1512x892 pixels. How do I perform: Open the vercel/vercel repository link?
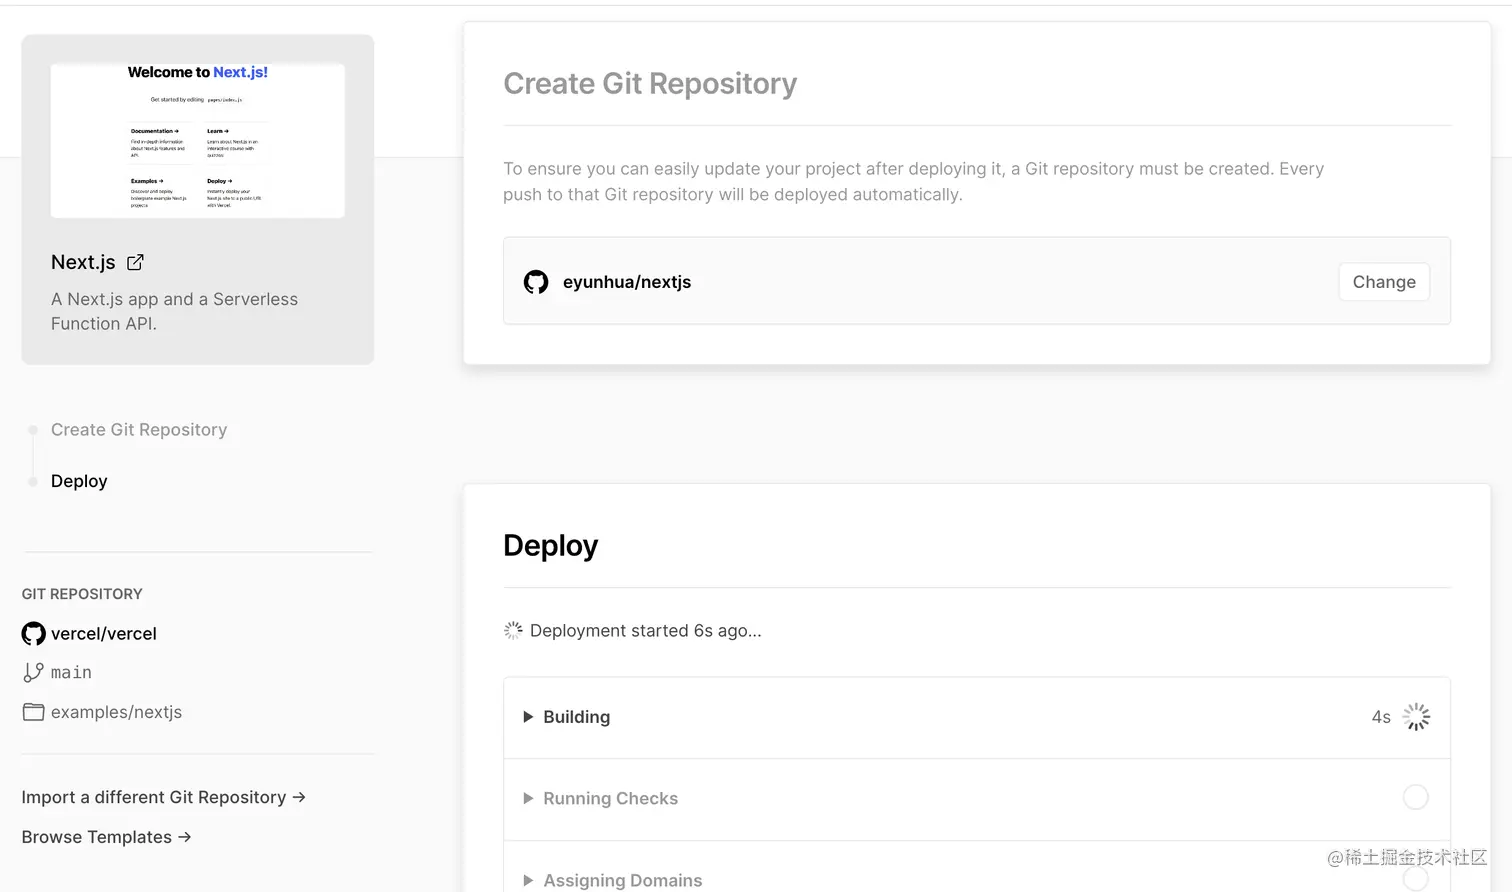pos(104,633)
